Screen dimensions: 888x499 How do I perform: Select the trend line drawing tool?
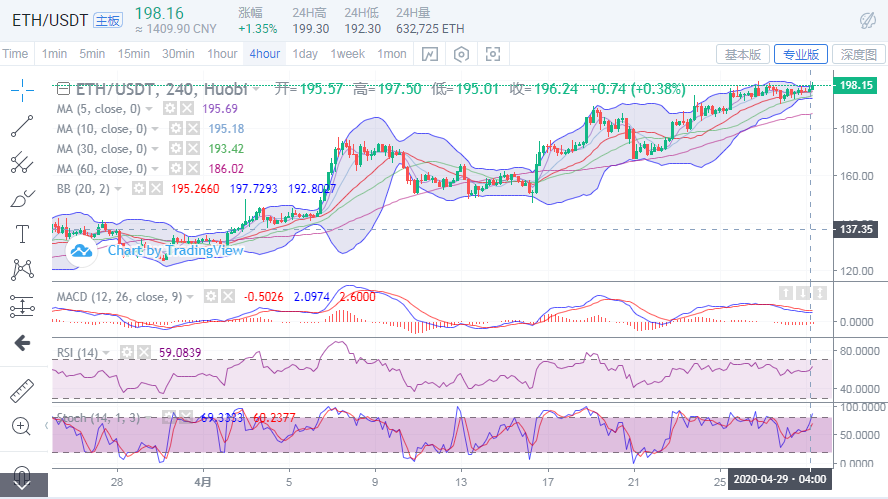[x=22, y=126]
